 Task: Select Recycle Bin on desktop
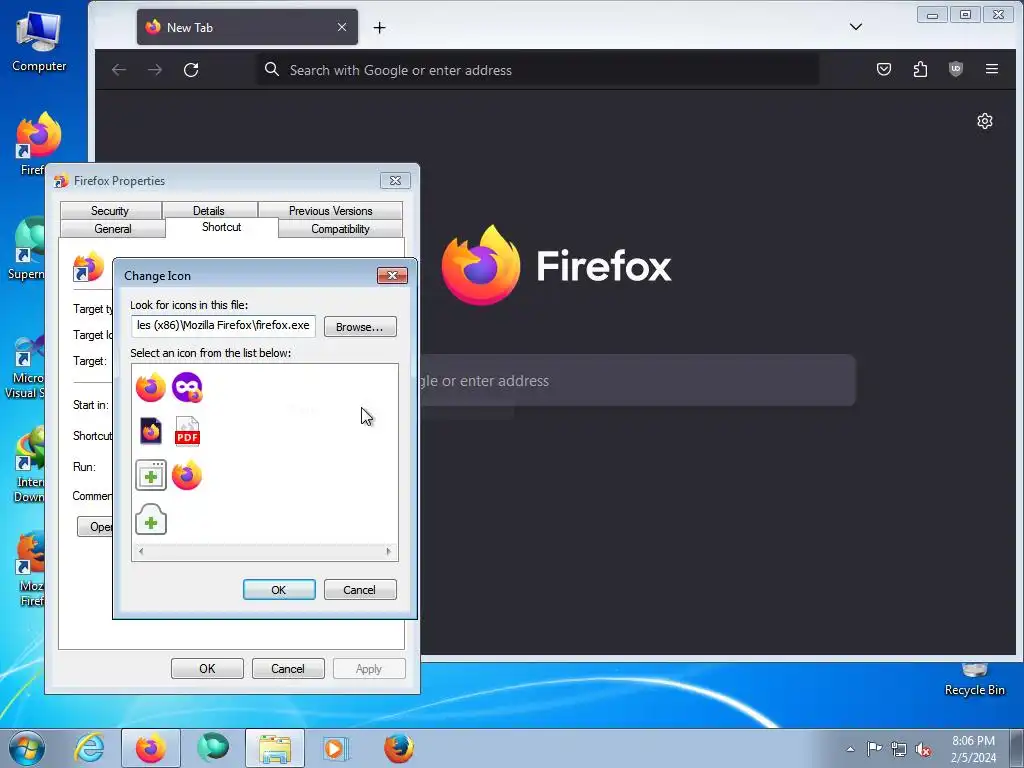974,679
